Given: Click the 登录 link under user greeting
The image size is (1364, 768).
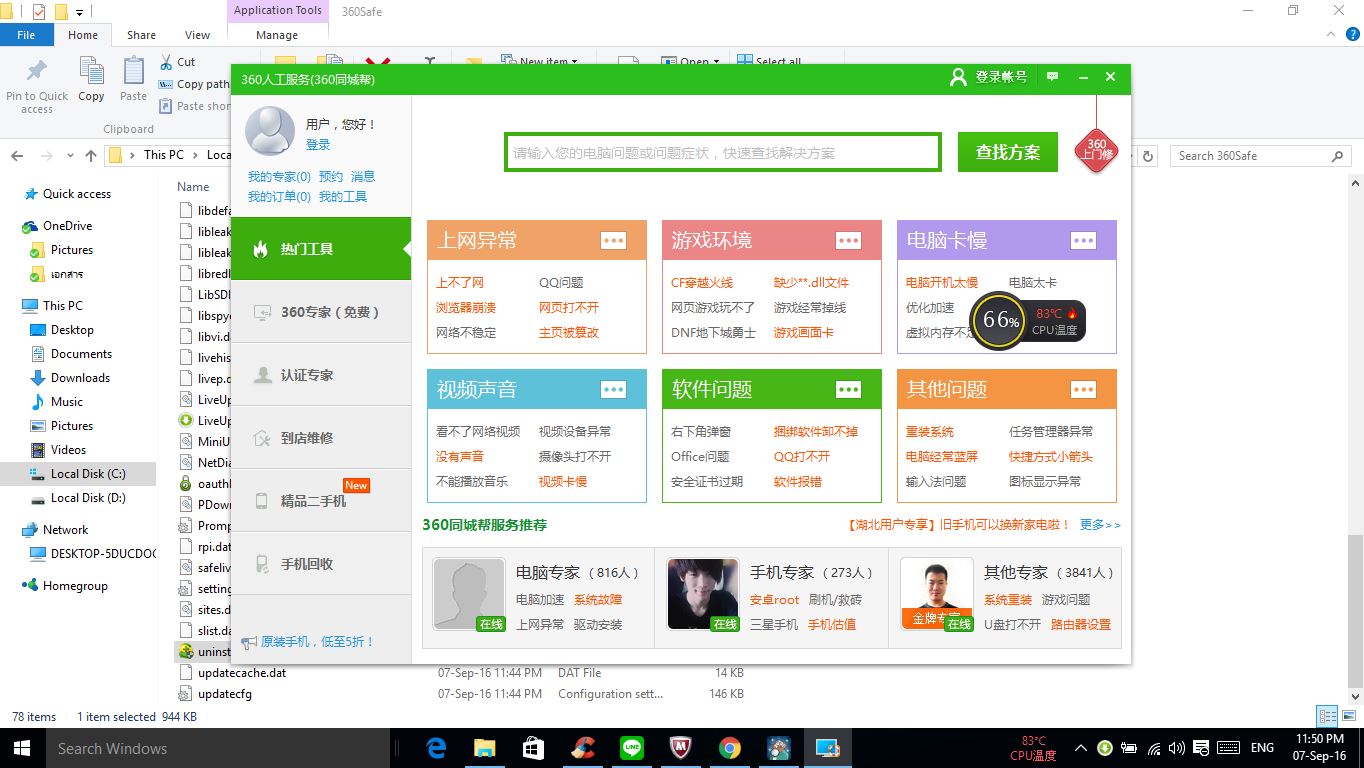Looking at the screenshot, I should coord(318,145).
